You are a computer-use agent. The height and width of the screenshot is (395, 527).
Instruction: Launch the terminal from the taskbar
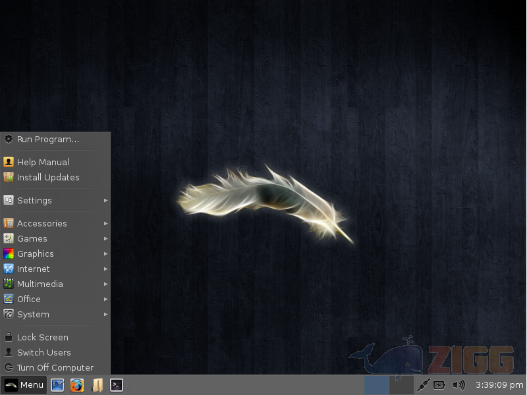[x=116, y=385]
